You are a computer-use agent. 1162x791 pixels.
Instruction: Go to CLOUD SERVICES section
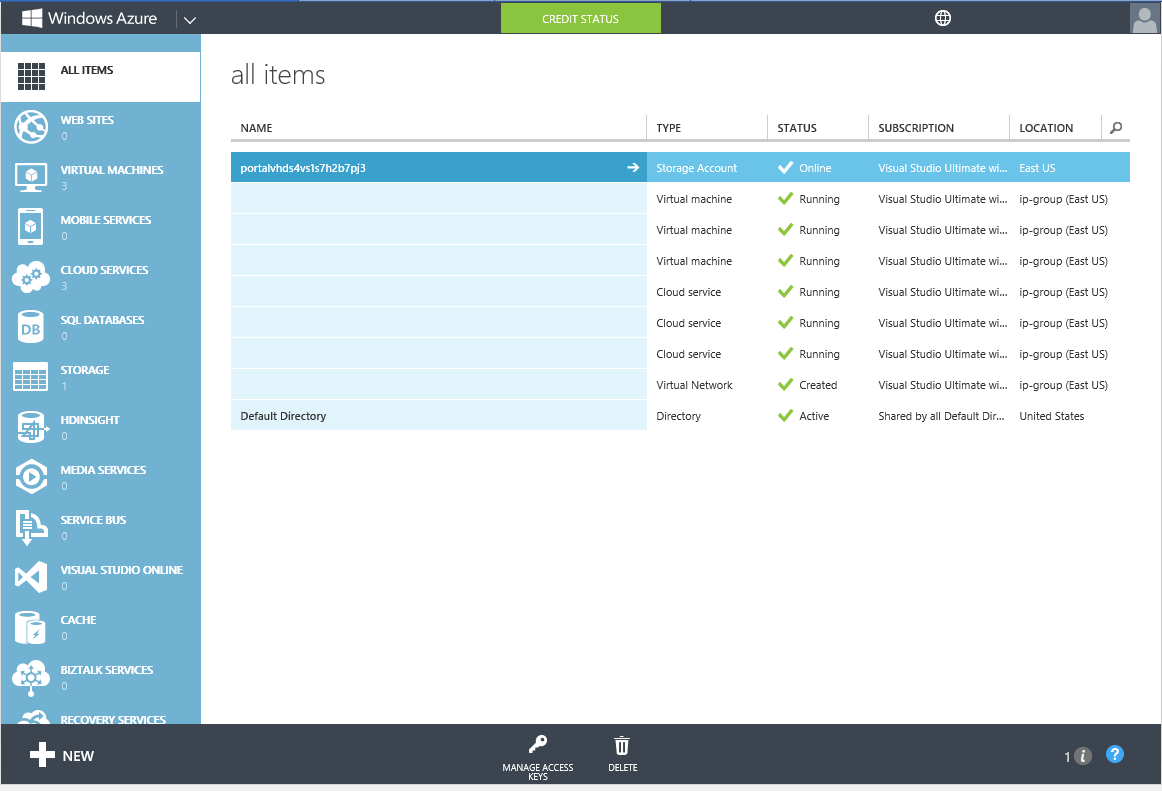(x=104, y=270)
